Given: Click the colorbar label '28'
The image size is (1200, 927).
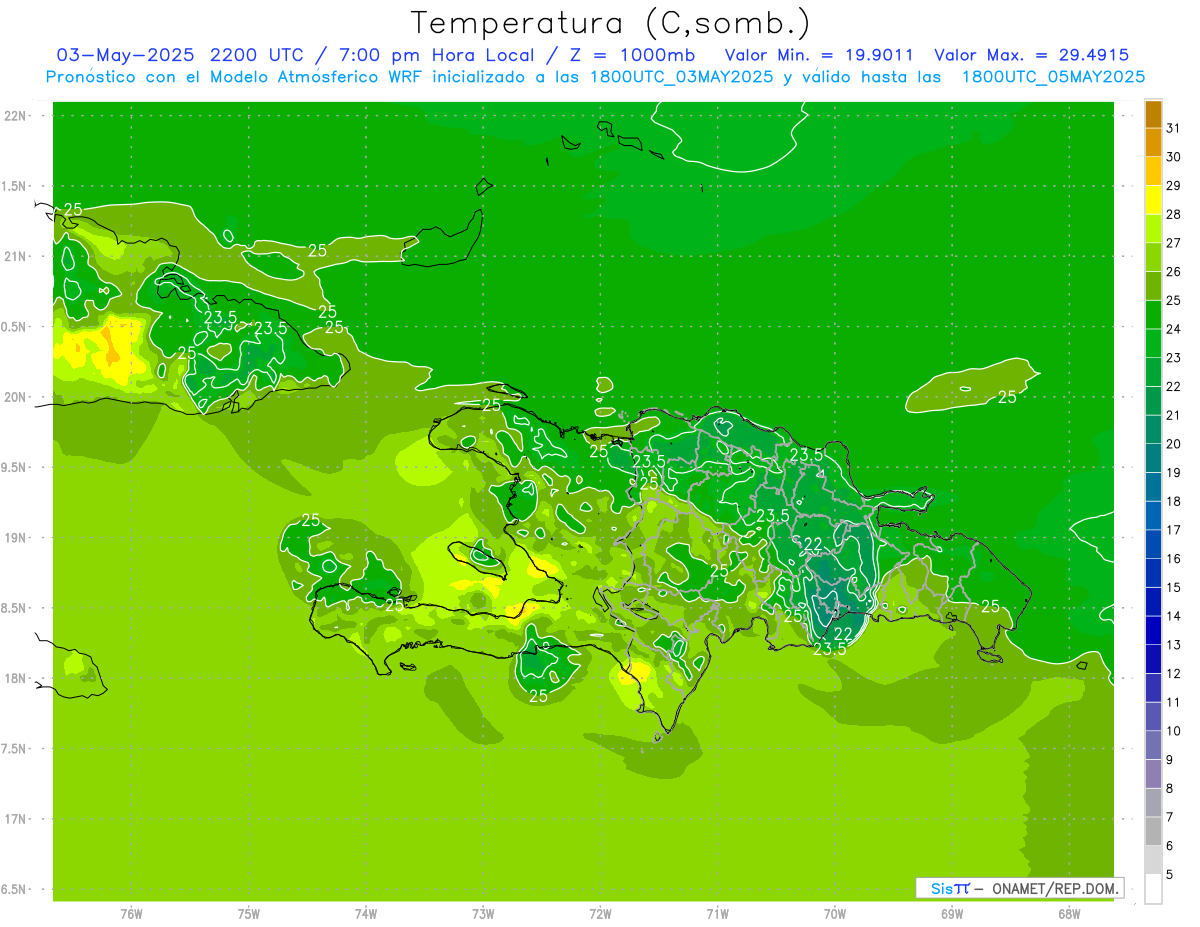Looking at the screenshot, I should pyautogui.click(x=1174, y=214).
